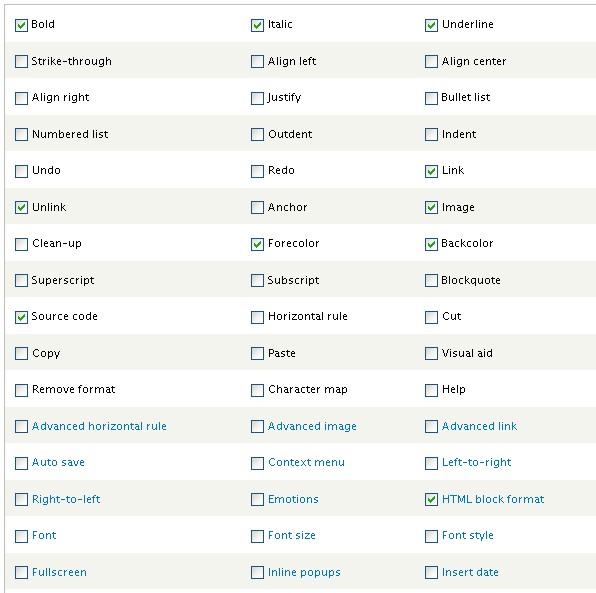Toggle off the Forecolor checkbox
This screenshot has height=593, width=596.
pos(257,244)
